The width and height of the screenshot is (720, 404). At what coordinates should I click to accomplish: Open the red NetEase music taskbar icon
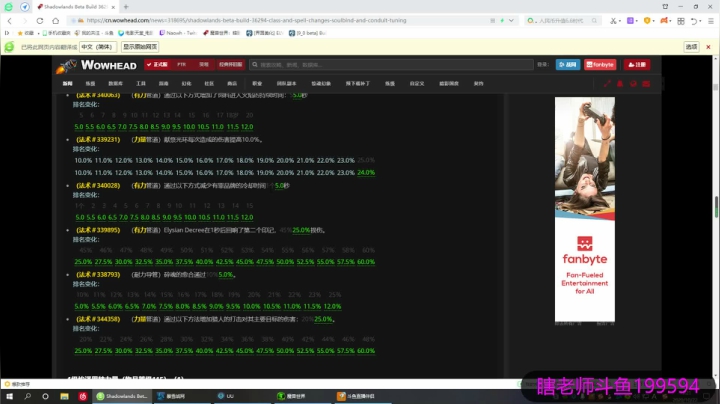[83, 396]
